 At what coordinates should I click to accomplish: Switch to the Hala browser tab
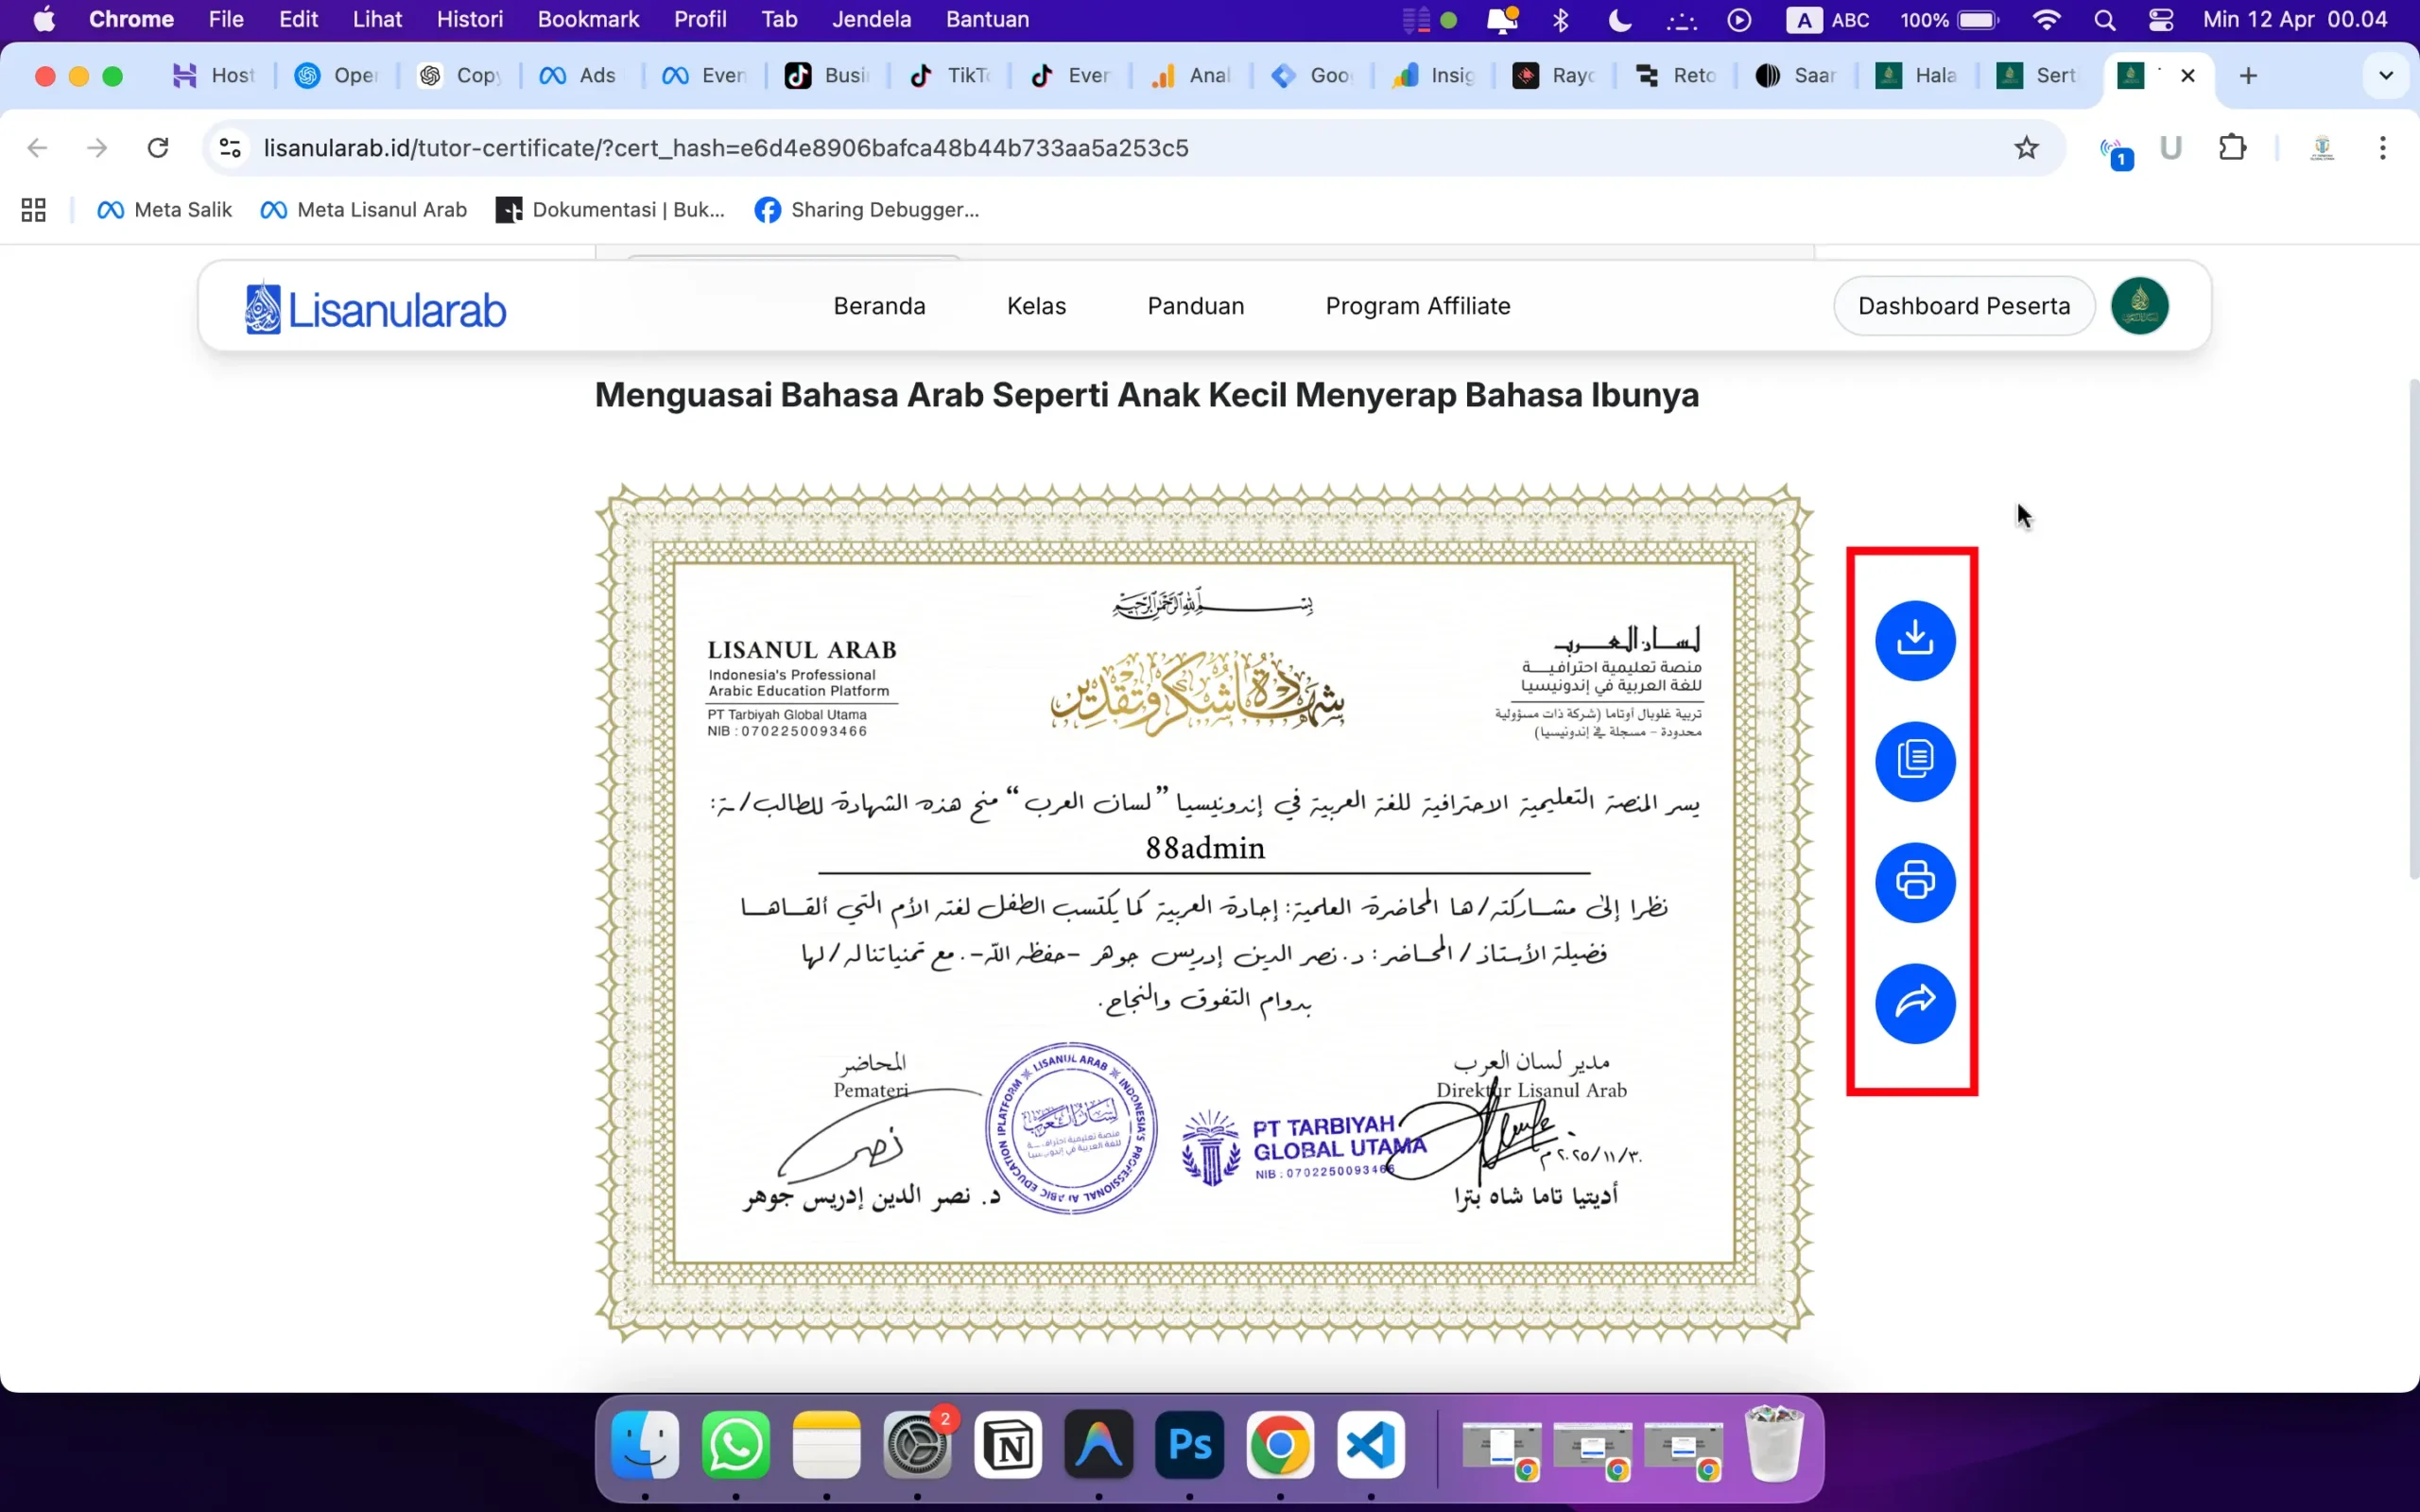(1918, 76)
